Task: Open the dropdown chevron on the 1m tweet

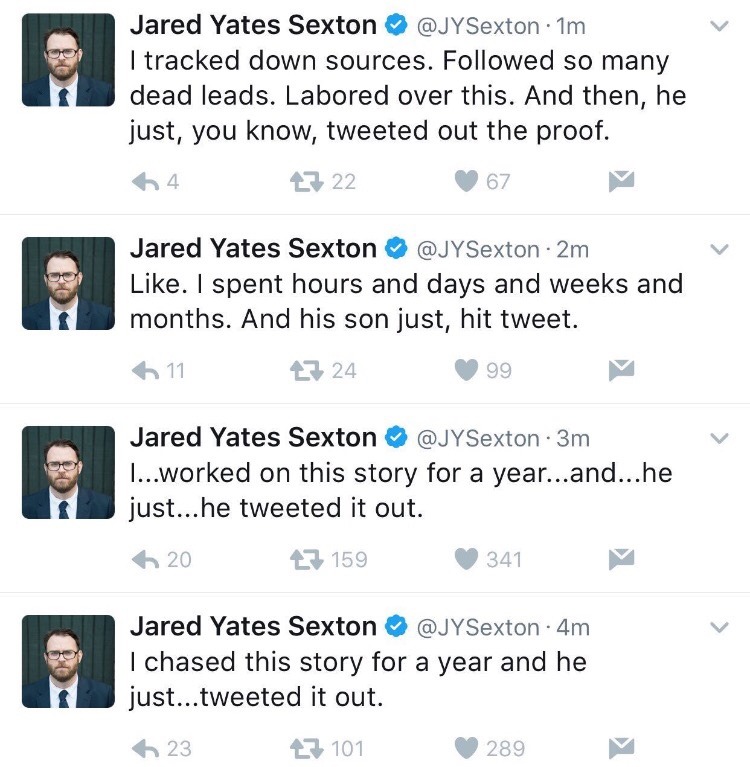Action: click(x=718, y=28)
